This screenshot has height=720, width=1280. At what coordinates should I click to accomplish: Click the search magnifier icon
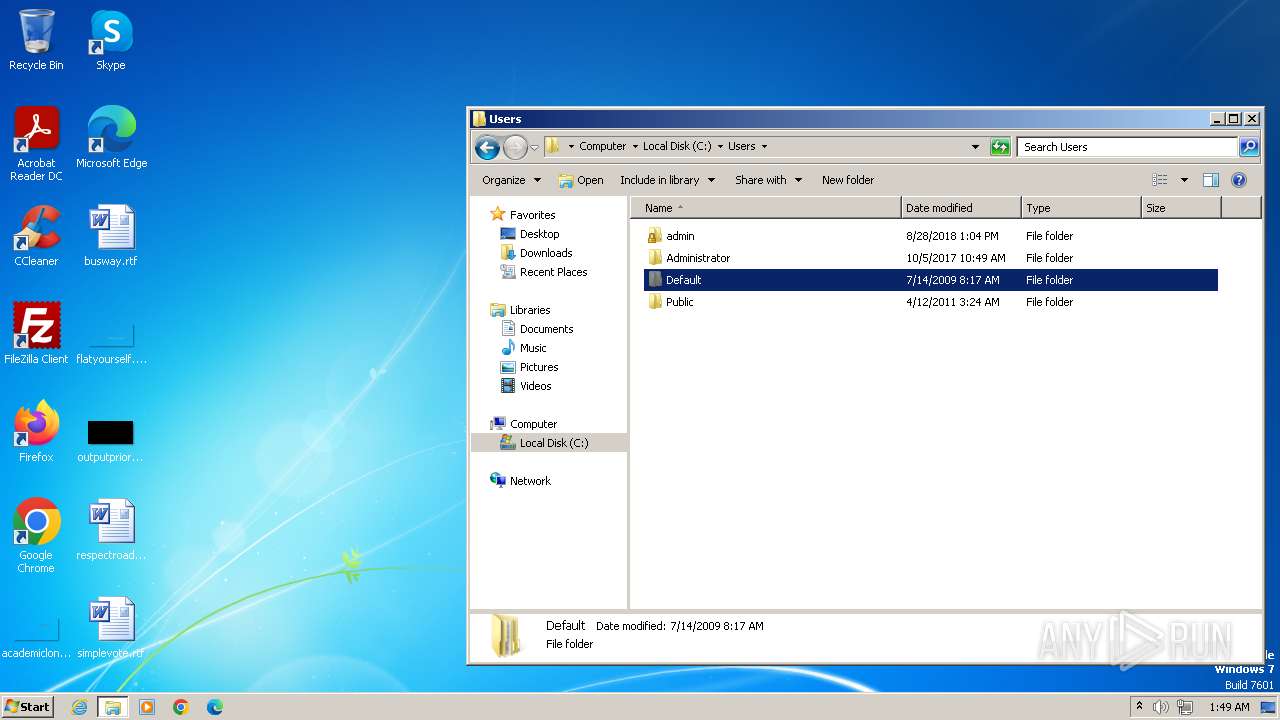pos(1249,147)
